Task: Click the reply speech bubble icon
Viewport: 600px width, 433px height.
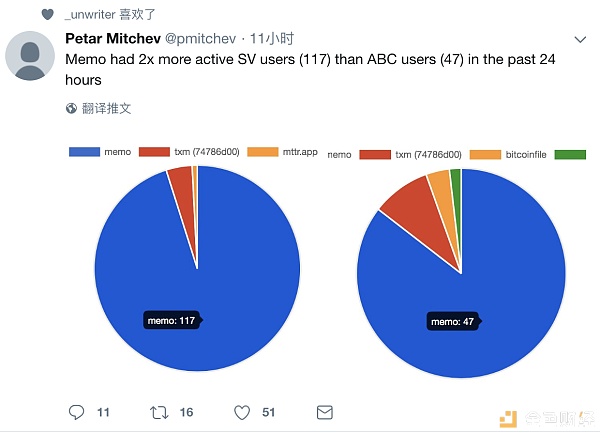Action: tap(77, 412)
